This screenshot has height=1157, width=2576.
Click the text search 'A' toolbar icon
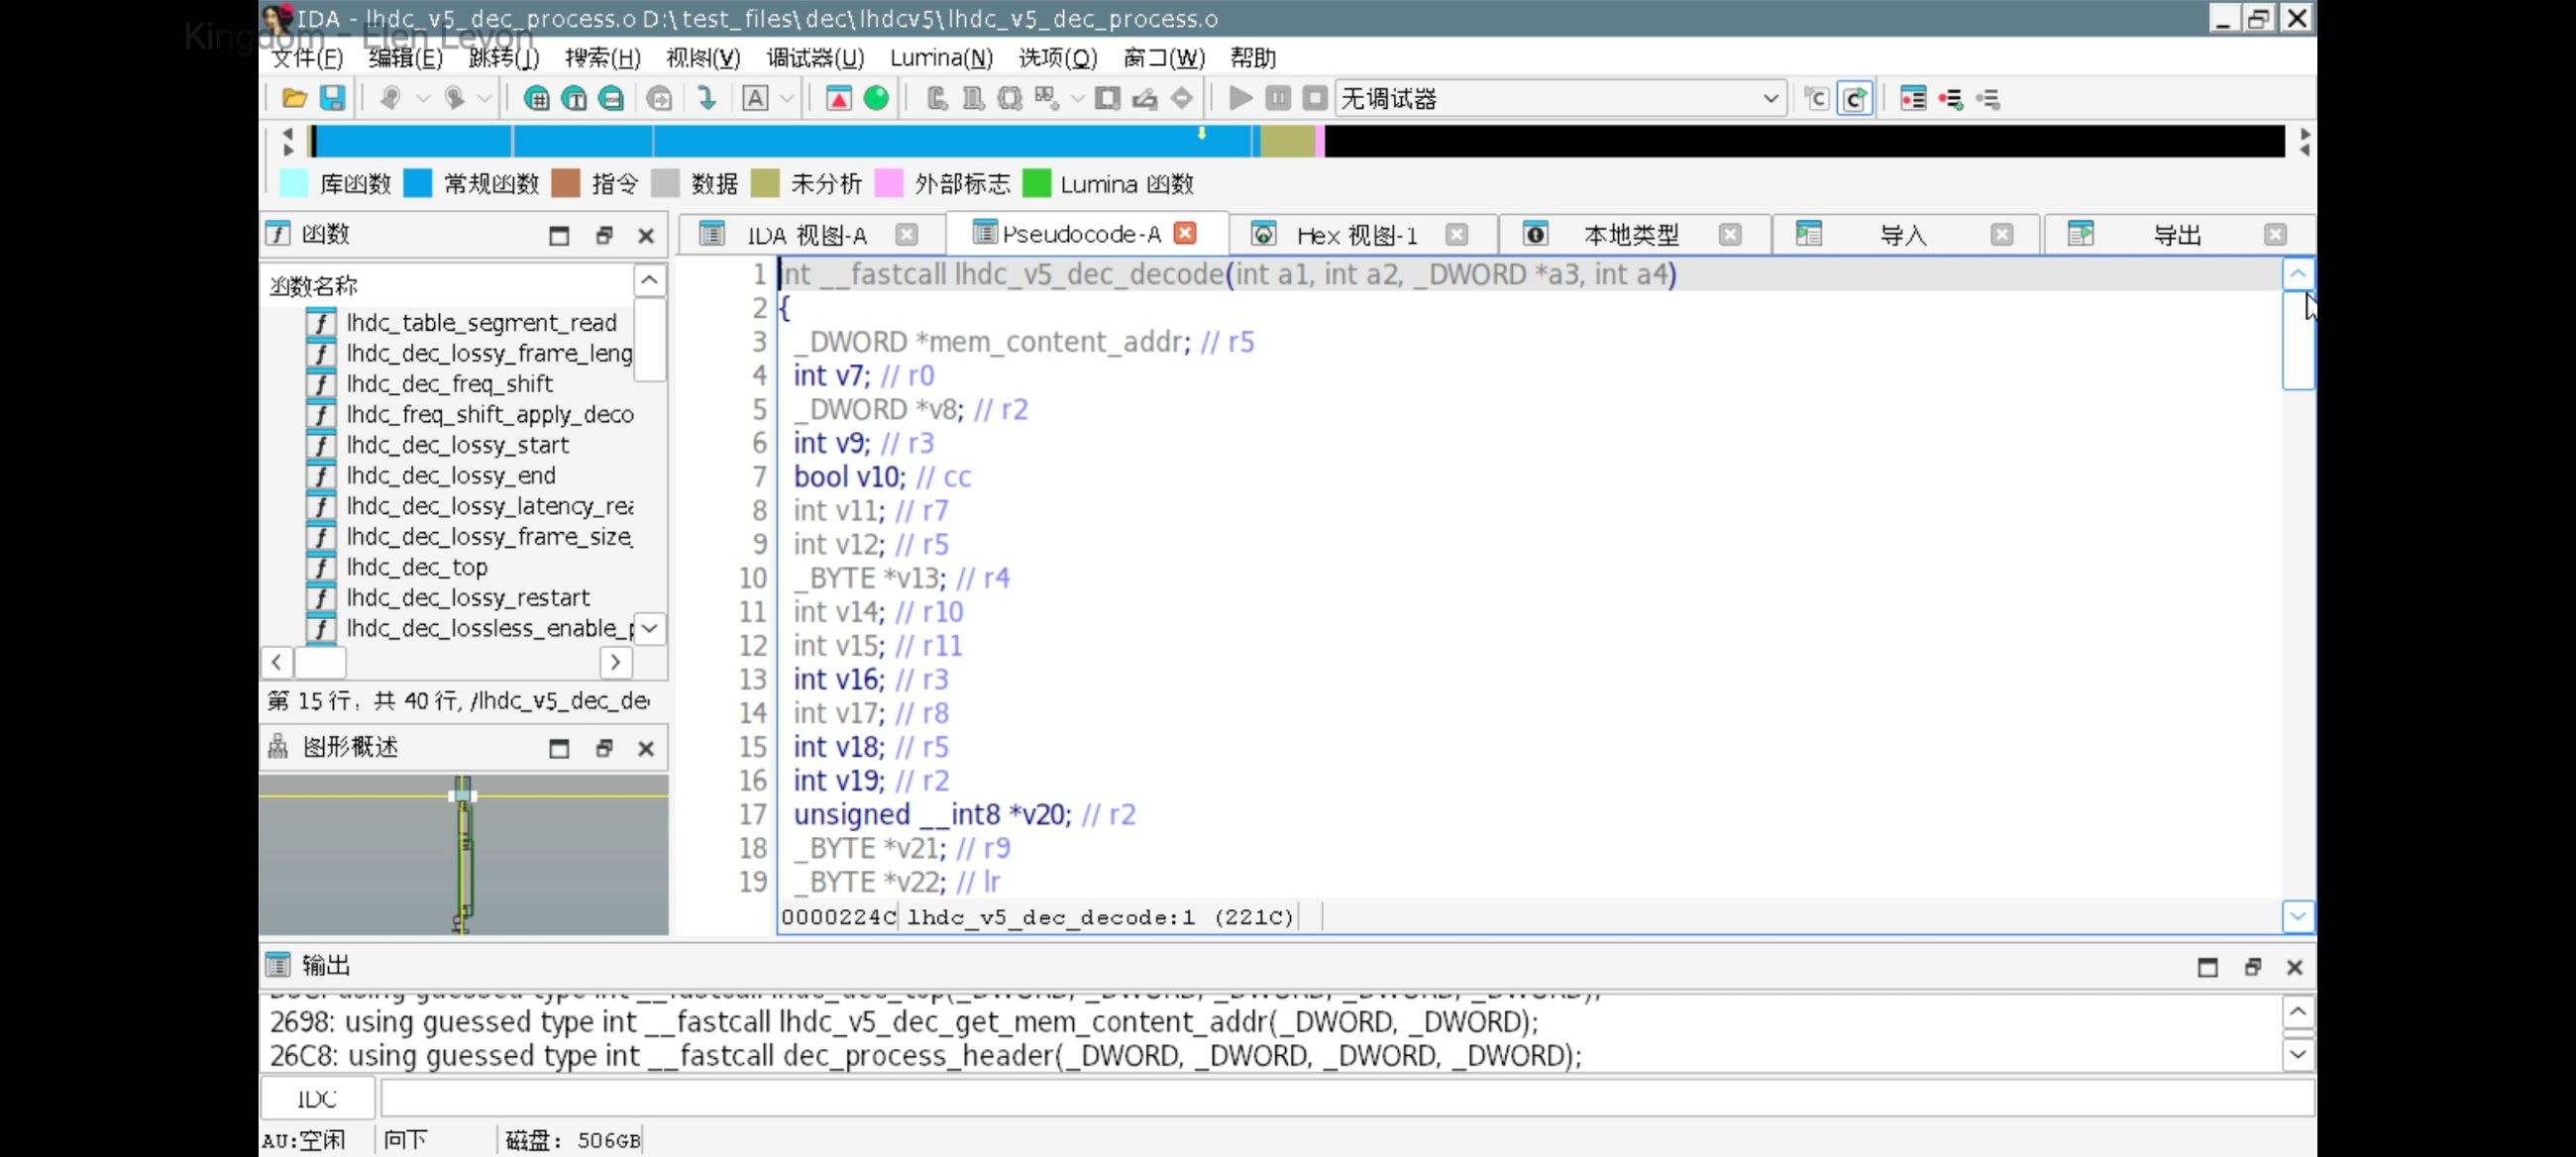click(x=755, y=98)
